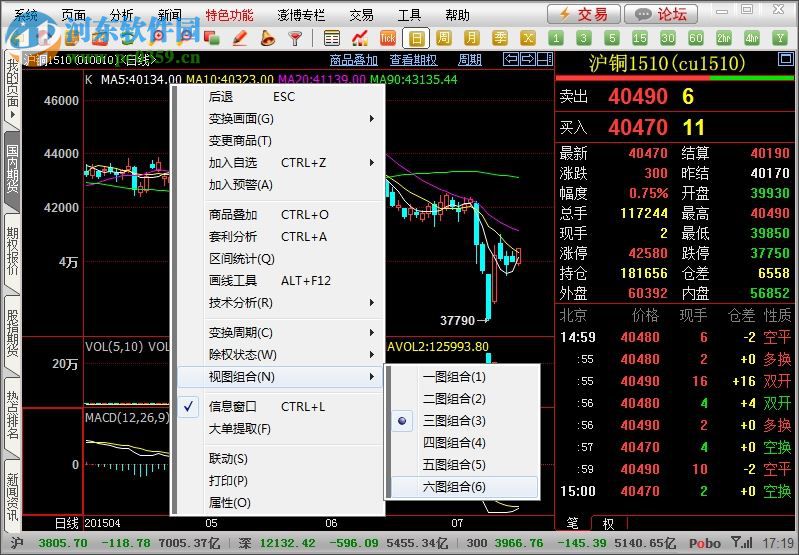The width and height of the screenshot is (799, 555).
Task: Click the signal strength icon in status bar
Action: [x=742, y=542]
